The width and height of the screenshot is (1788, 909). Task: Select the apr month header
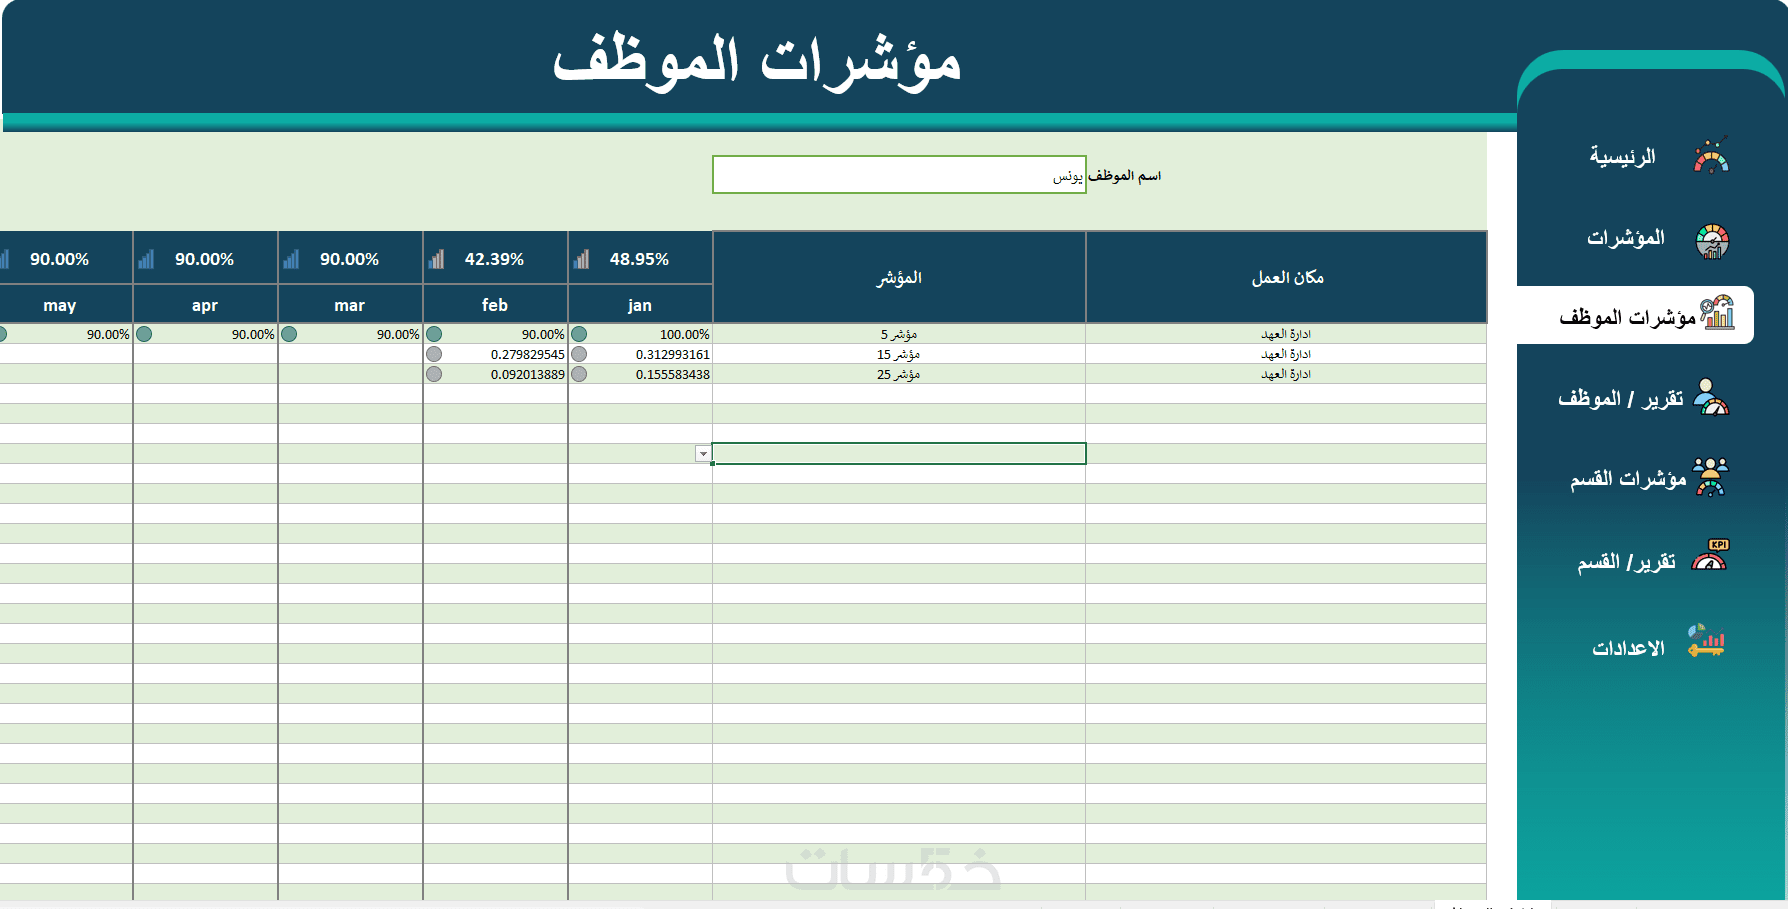[205, 305]
